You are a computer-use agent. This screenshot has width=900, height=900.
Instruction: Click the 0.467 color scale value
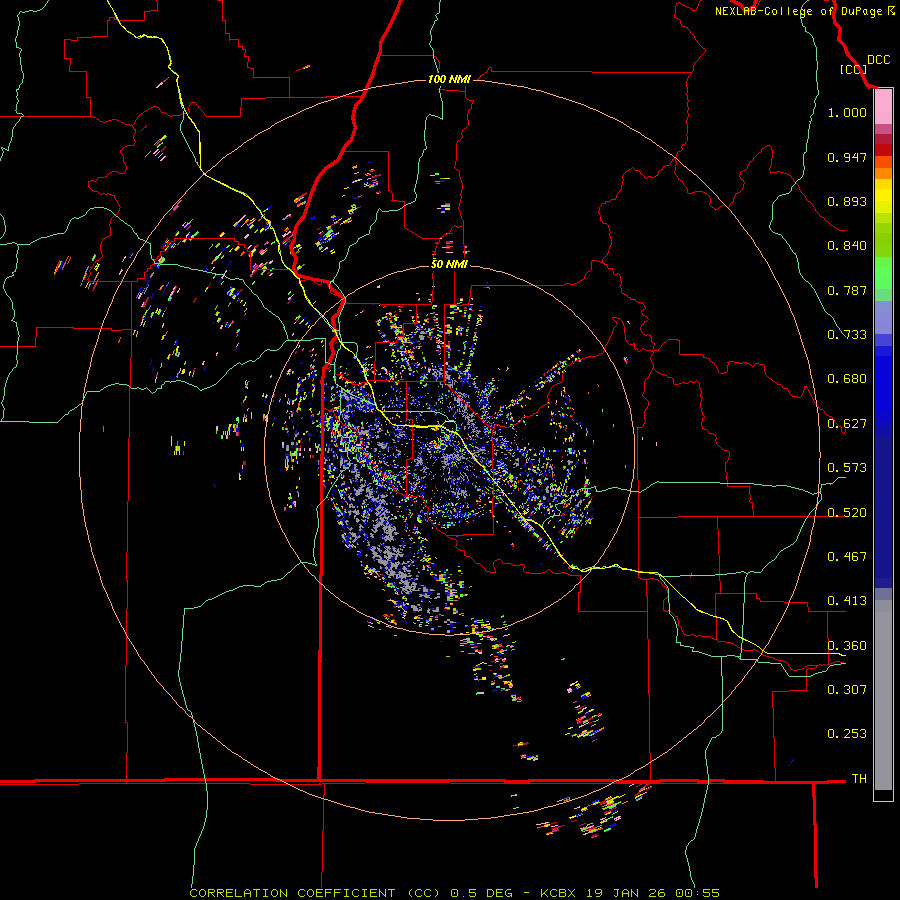tap(847, 557)
